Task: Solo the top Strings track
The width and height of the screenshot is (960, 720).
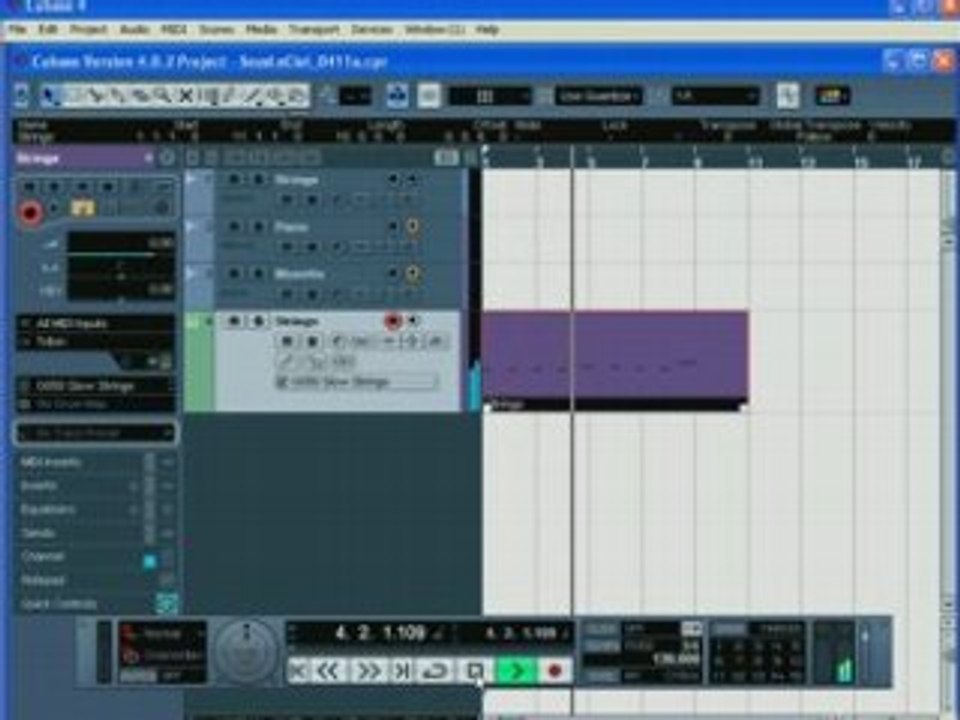Action: click(x=258, y=179)
